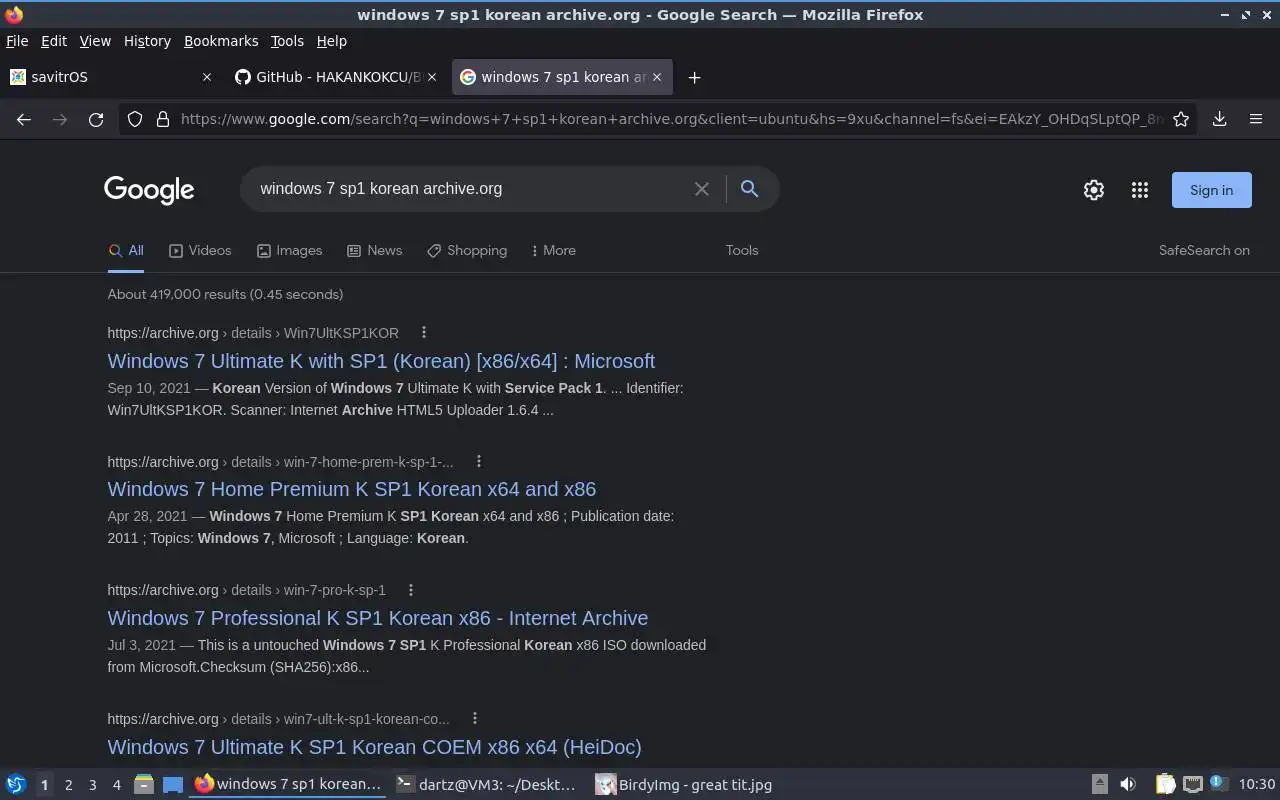This screenshot has height=800, width=1280.
Task: Open Windows 7 Ultimate K COEM HeiDoc result
Action: (374, 747)
